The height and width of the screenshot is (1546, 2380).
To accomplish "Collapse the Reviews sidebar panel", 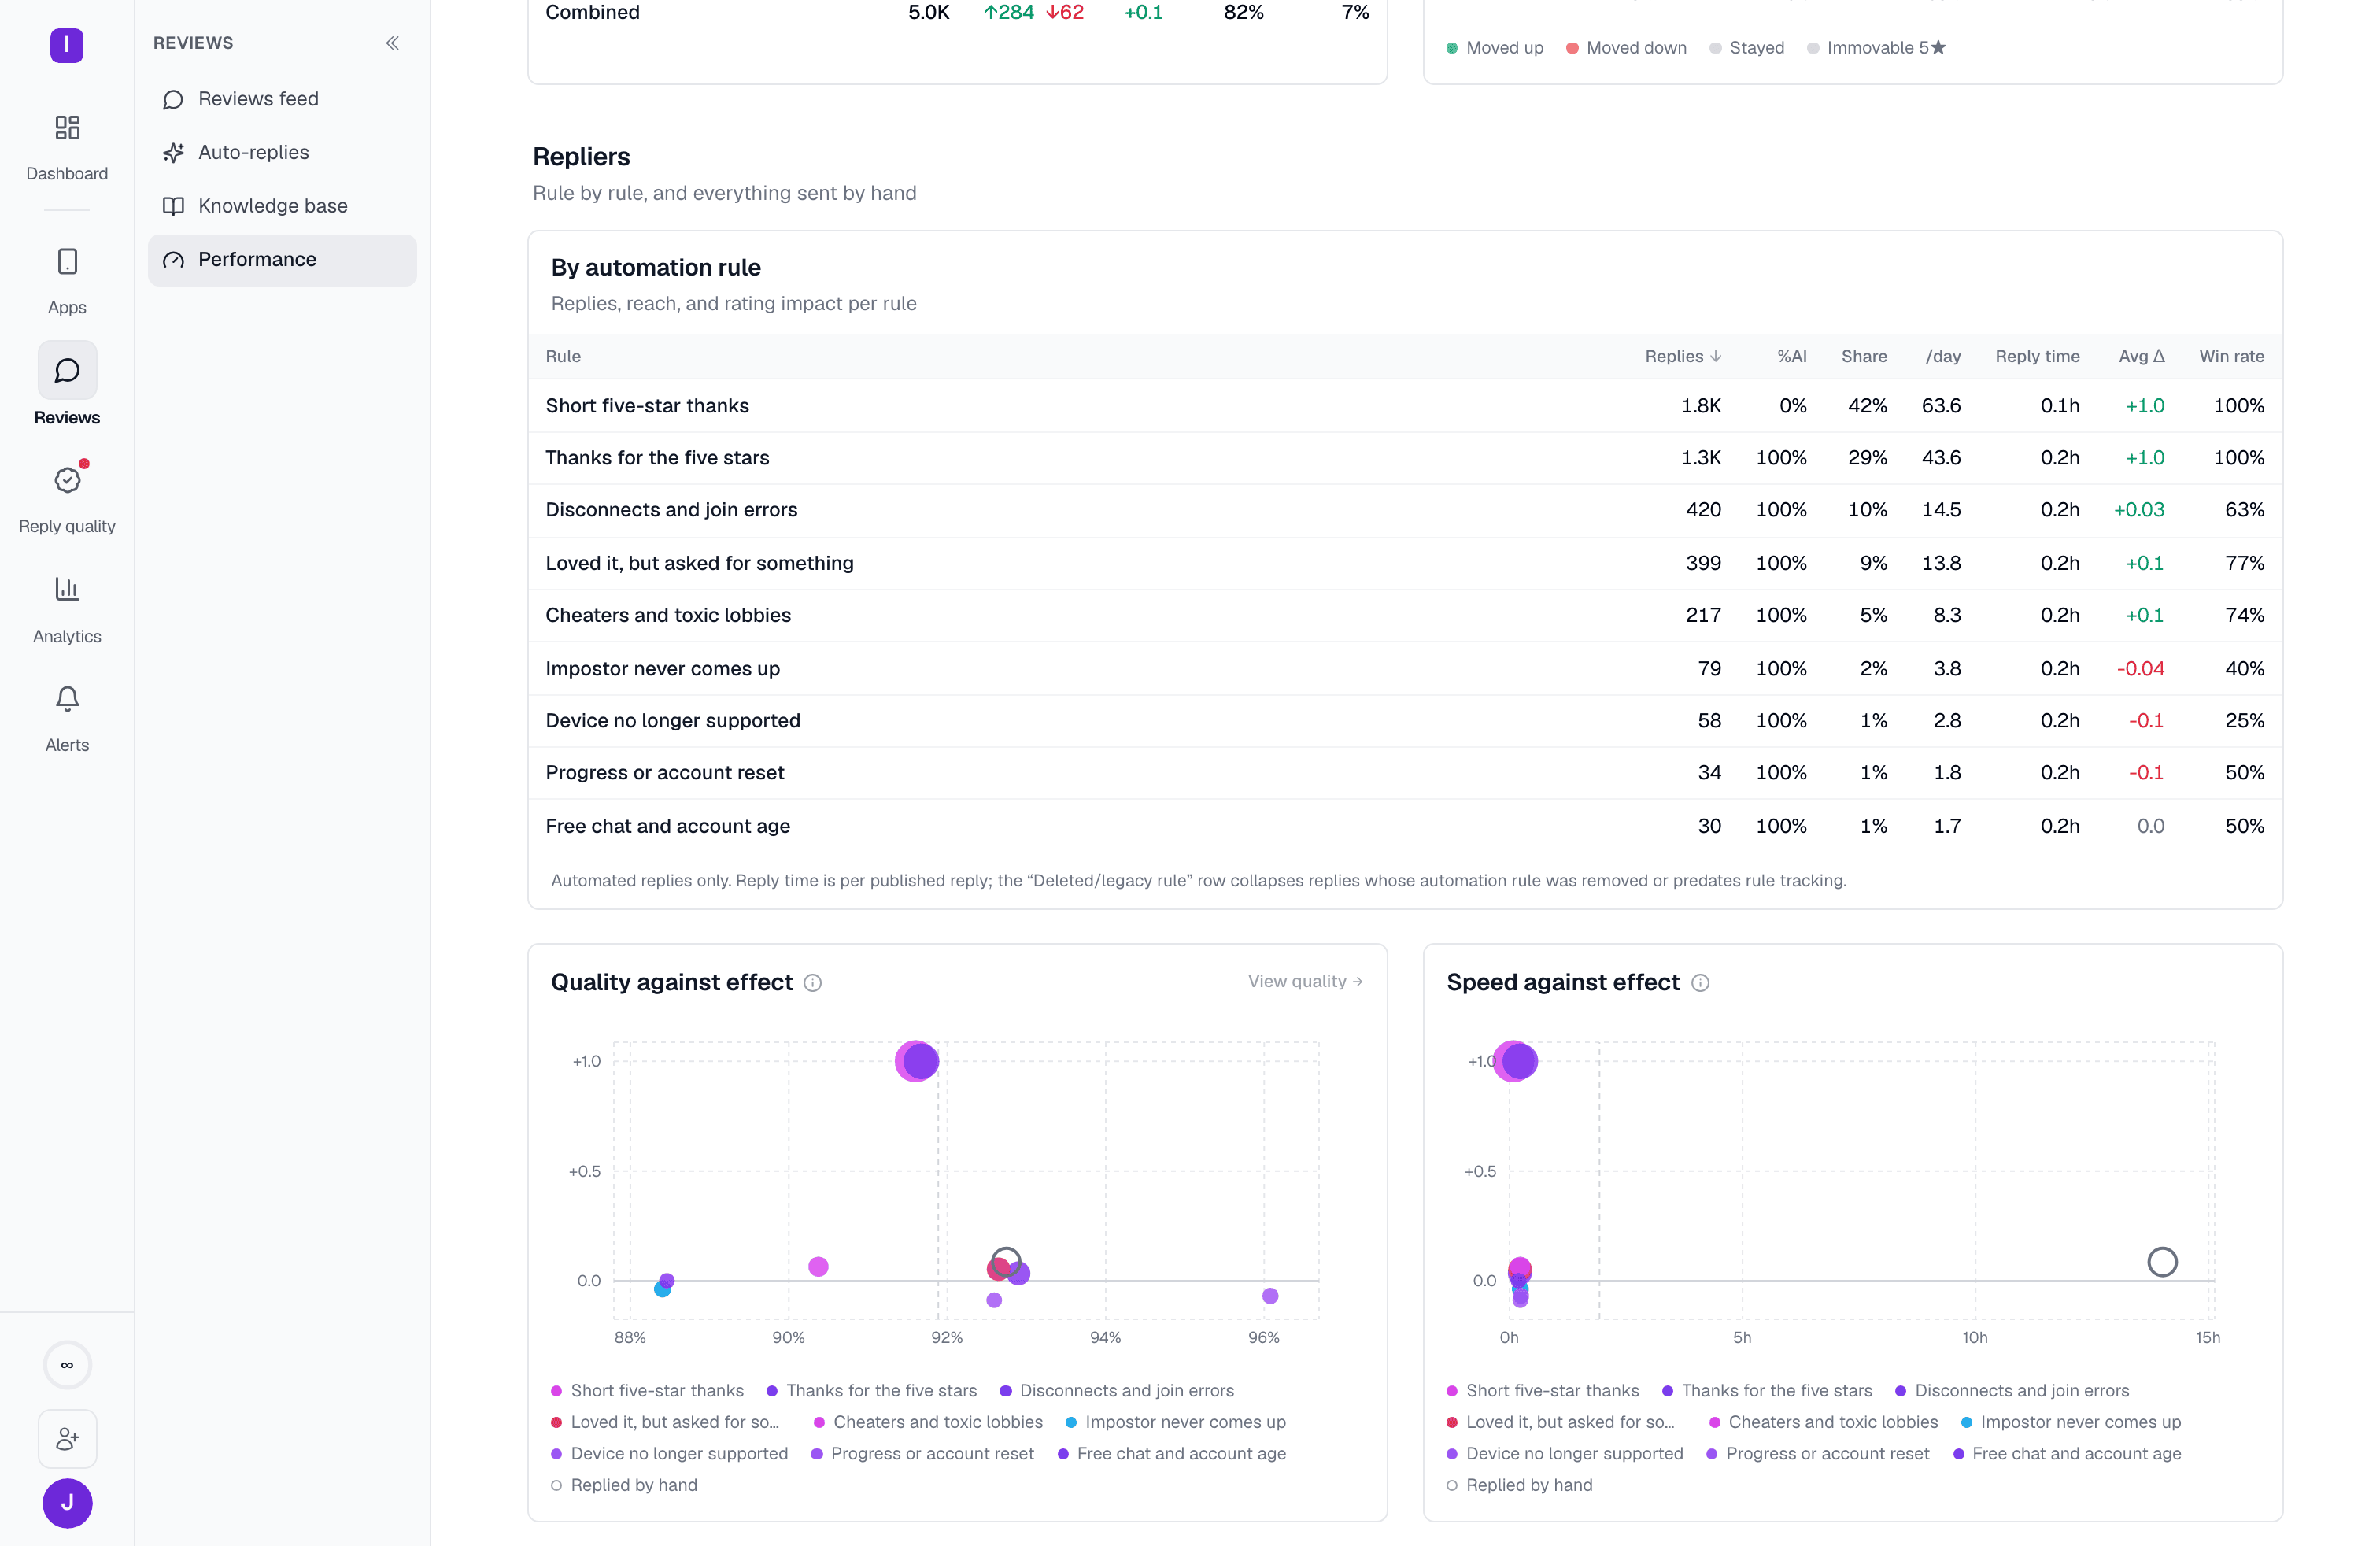I will coord(392,43).
